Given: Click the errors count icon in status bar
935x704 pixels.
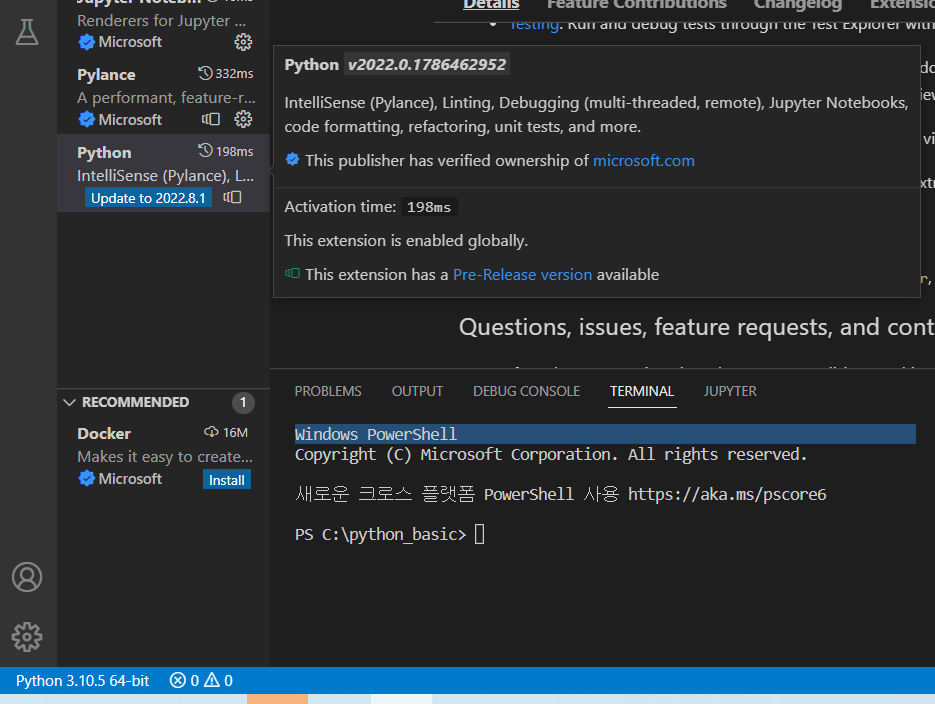Looking at the screenshot, I should [178, 680].
